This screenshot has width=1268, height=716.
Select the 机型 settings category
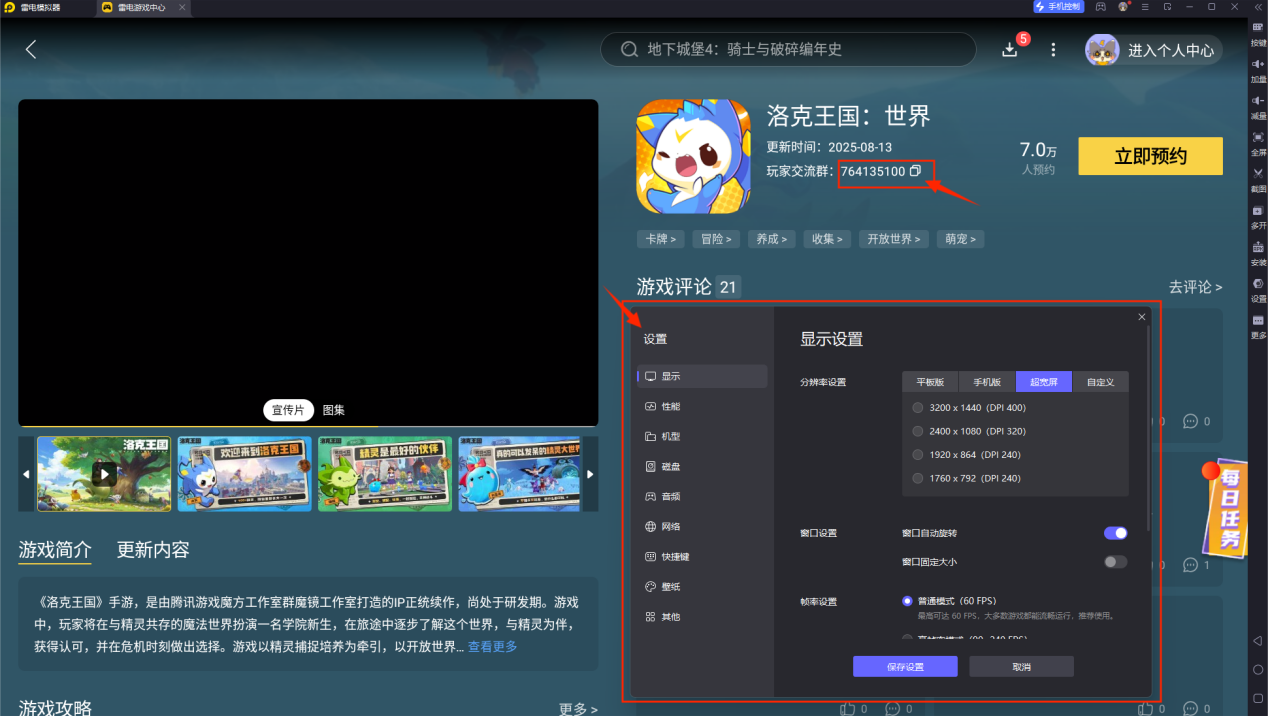[702, 436]
